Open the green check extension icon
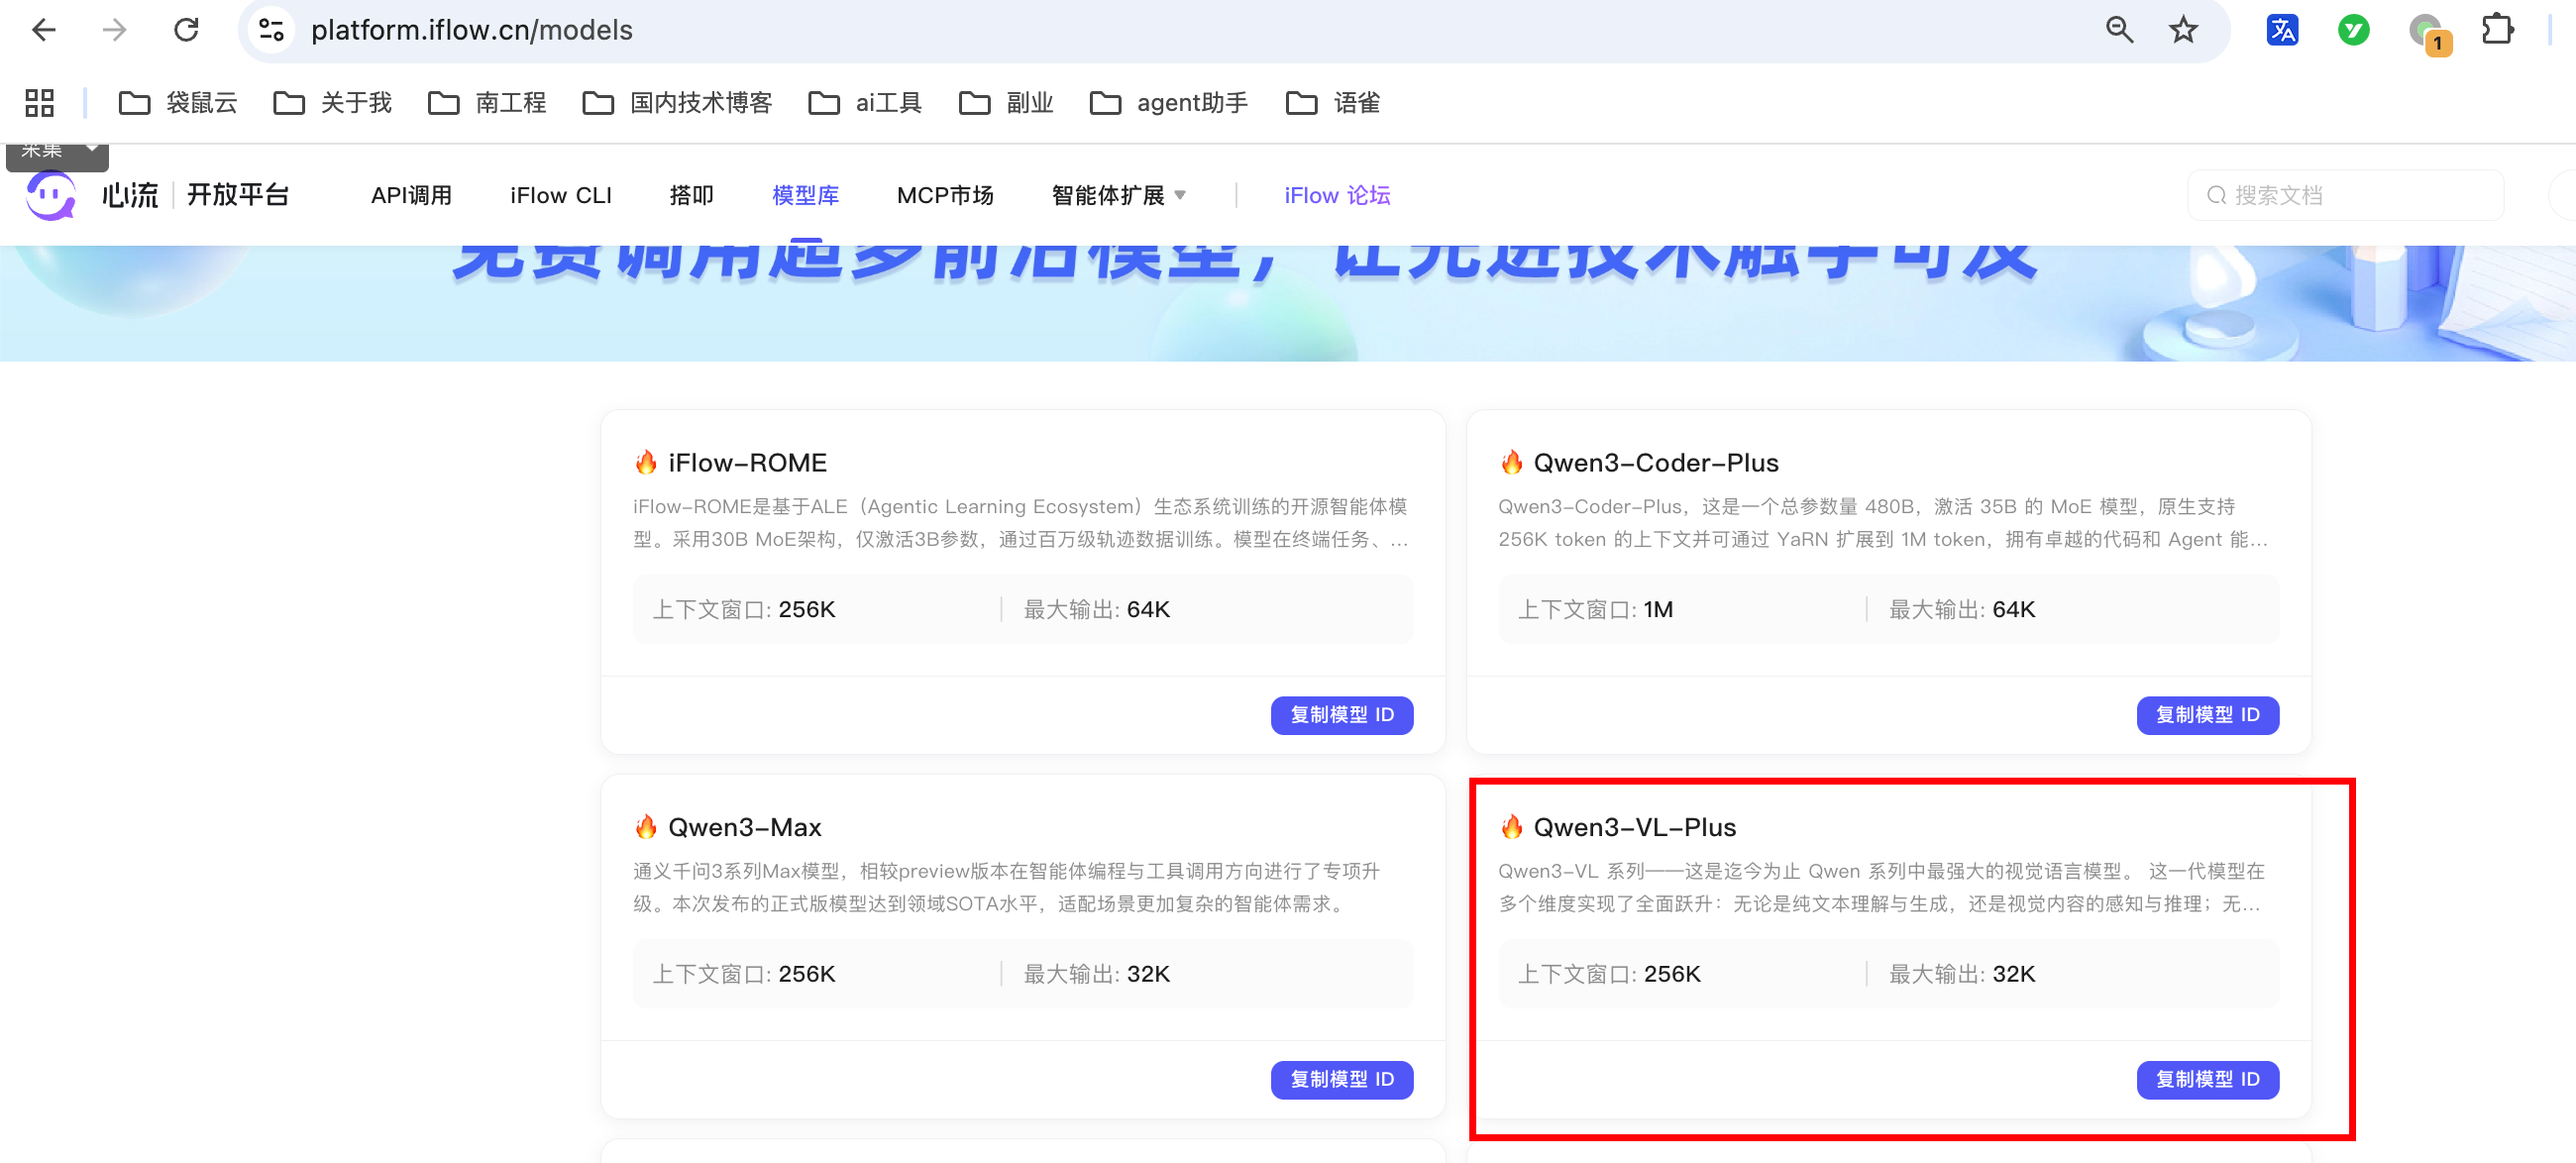The image size is (2576, 1163). (2354, 30)
